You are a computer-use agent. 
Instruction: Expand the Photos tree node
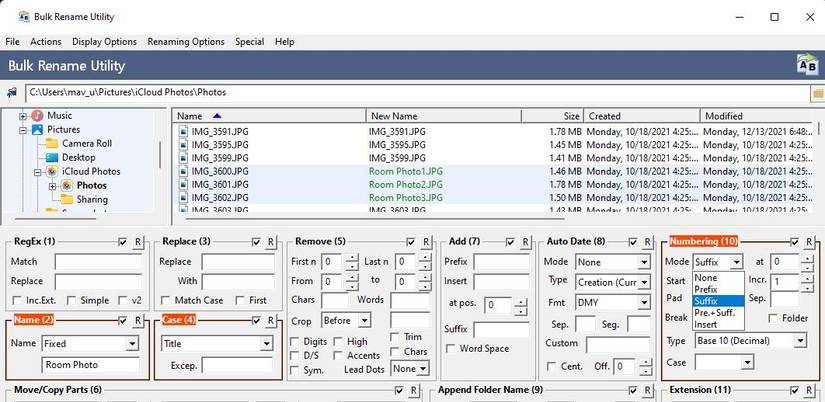53,186
